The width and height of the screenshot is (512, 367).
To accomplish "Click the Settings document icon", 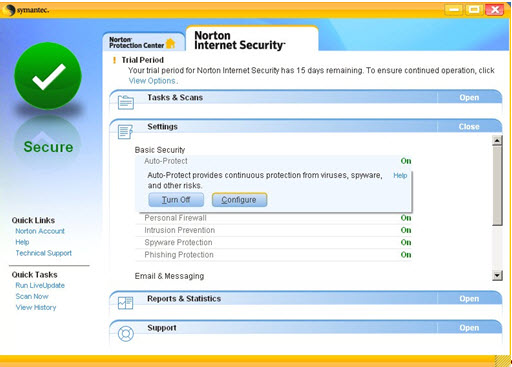I will click(x=125, y=131).
